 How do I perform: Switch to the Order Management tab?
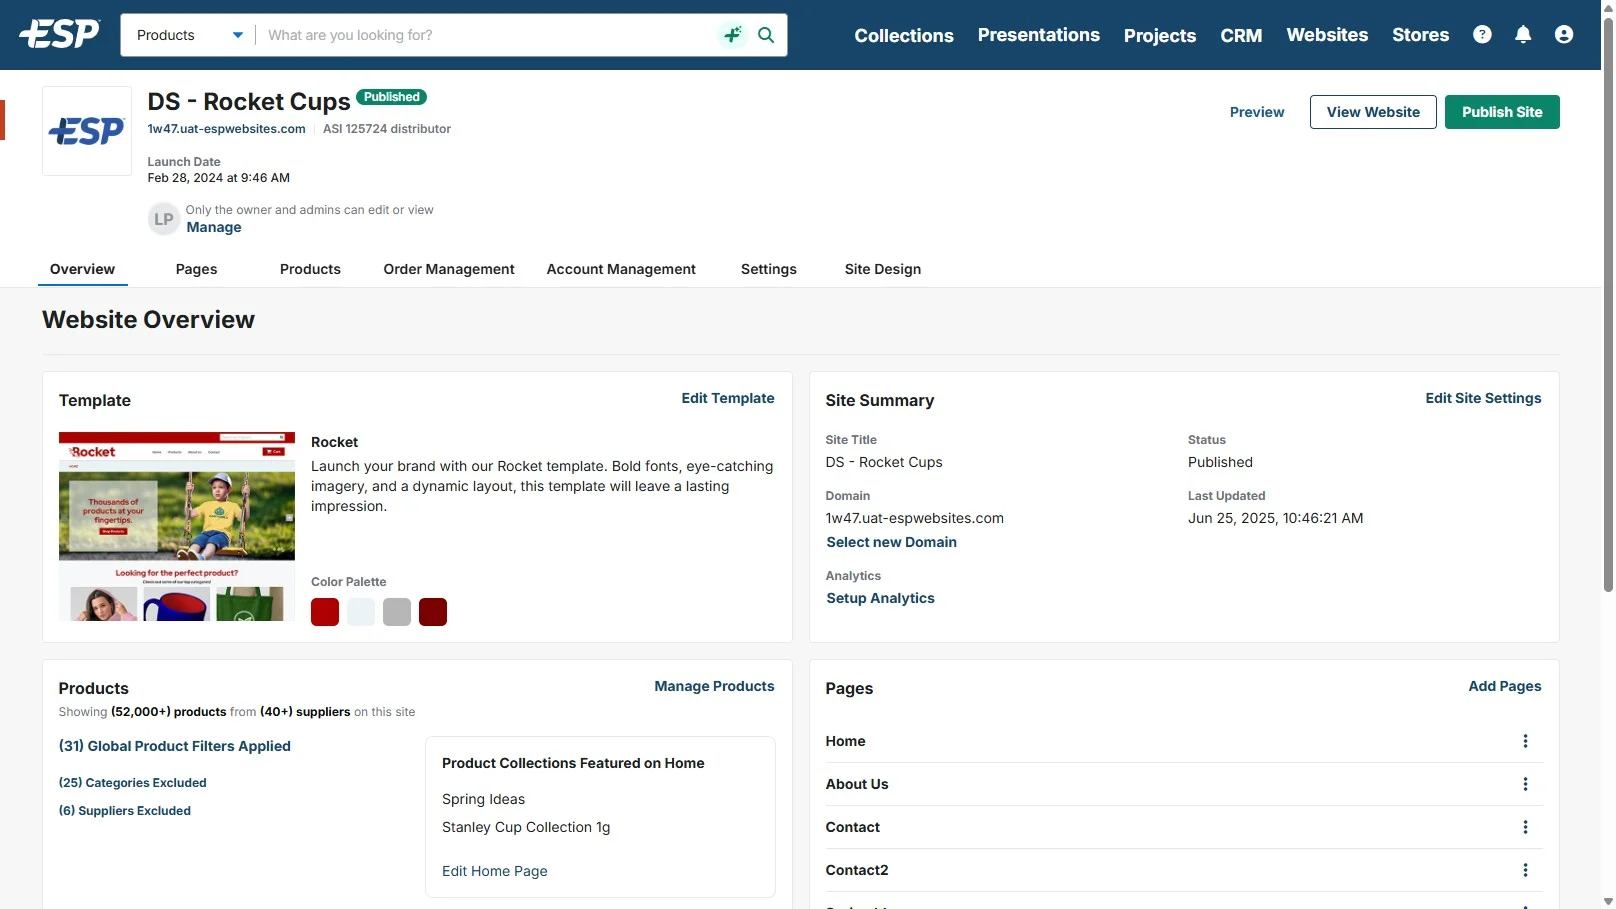[x=449, y=269]
